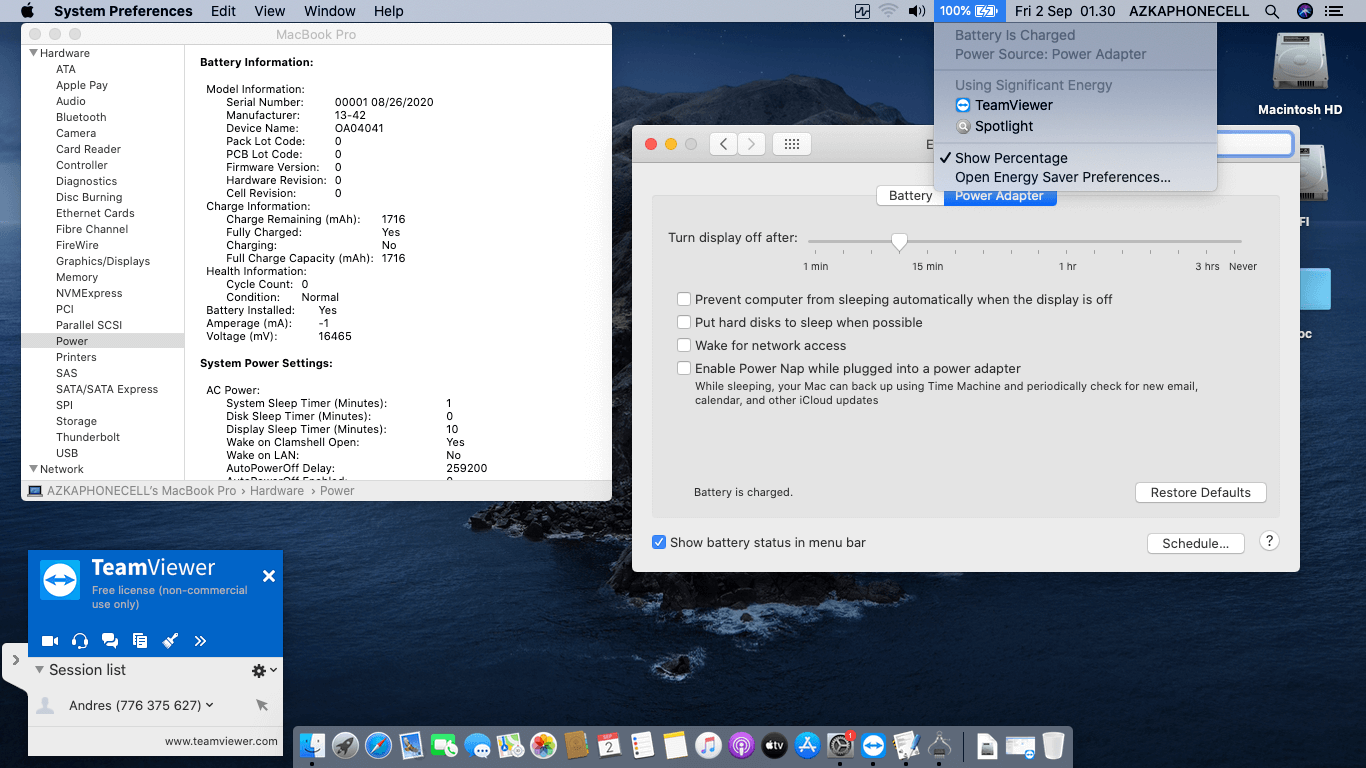The width and height of the screenshot is (1366, 768).
Task: Launch Music from the Dock
Action: [x=708, y=745]
